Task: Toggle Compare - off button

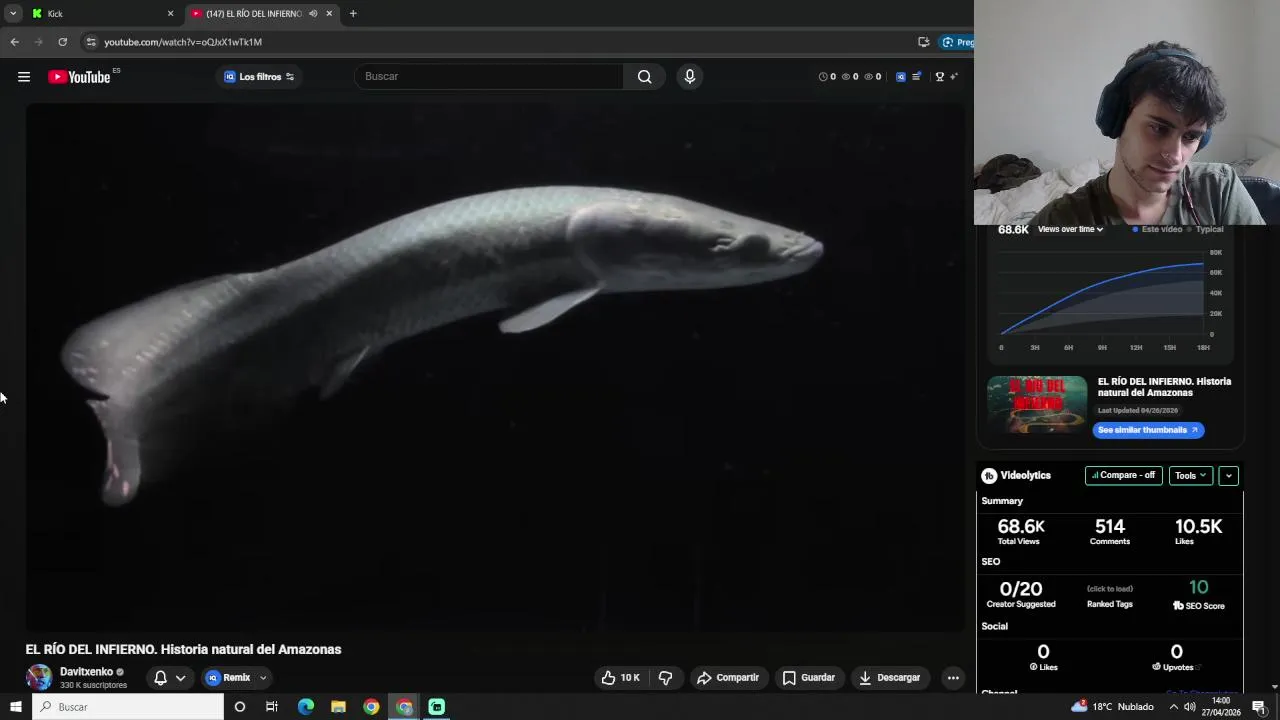Action: point(1123,476)
